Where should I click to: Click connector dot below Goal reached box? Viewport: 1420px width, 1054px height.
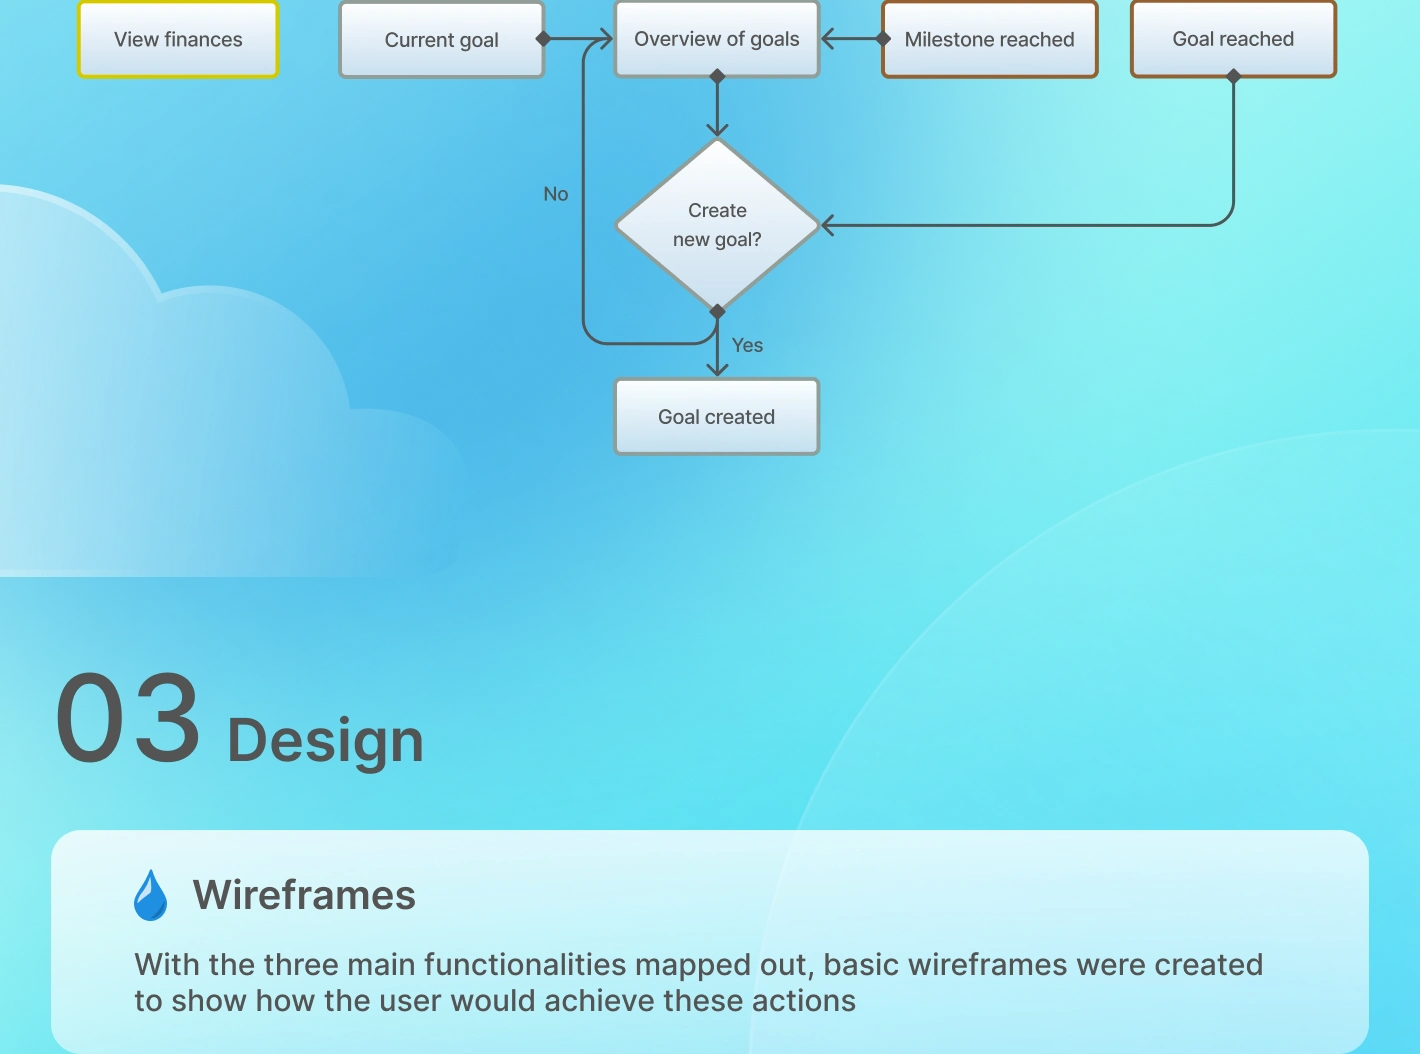click(1233, 76)
